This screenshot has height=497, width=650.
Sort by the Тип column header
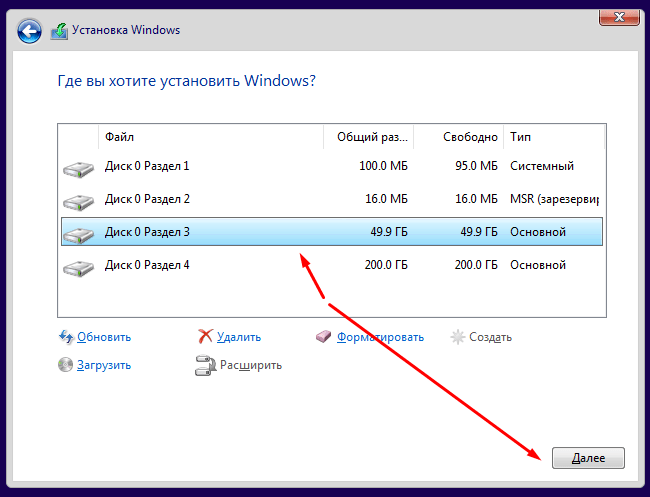pyautogui.click(x=554, y=137)
